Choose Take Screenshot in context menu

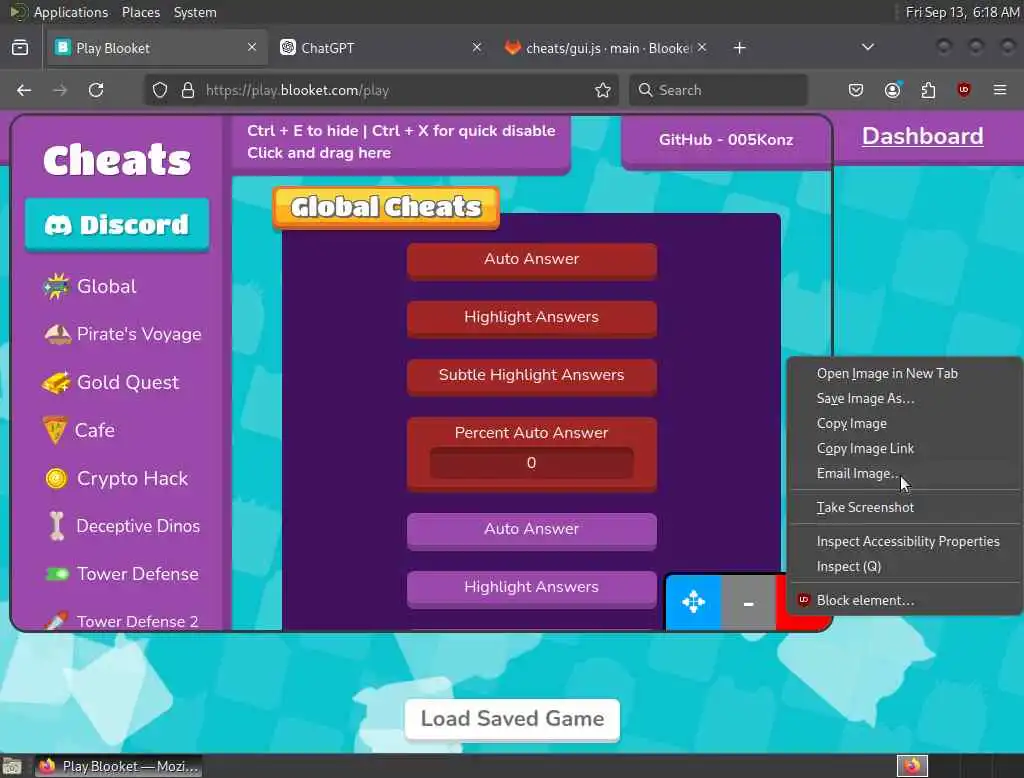coord(905,508)
